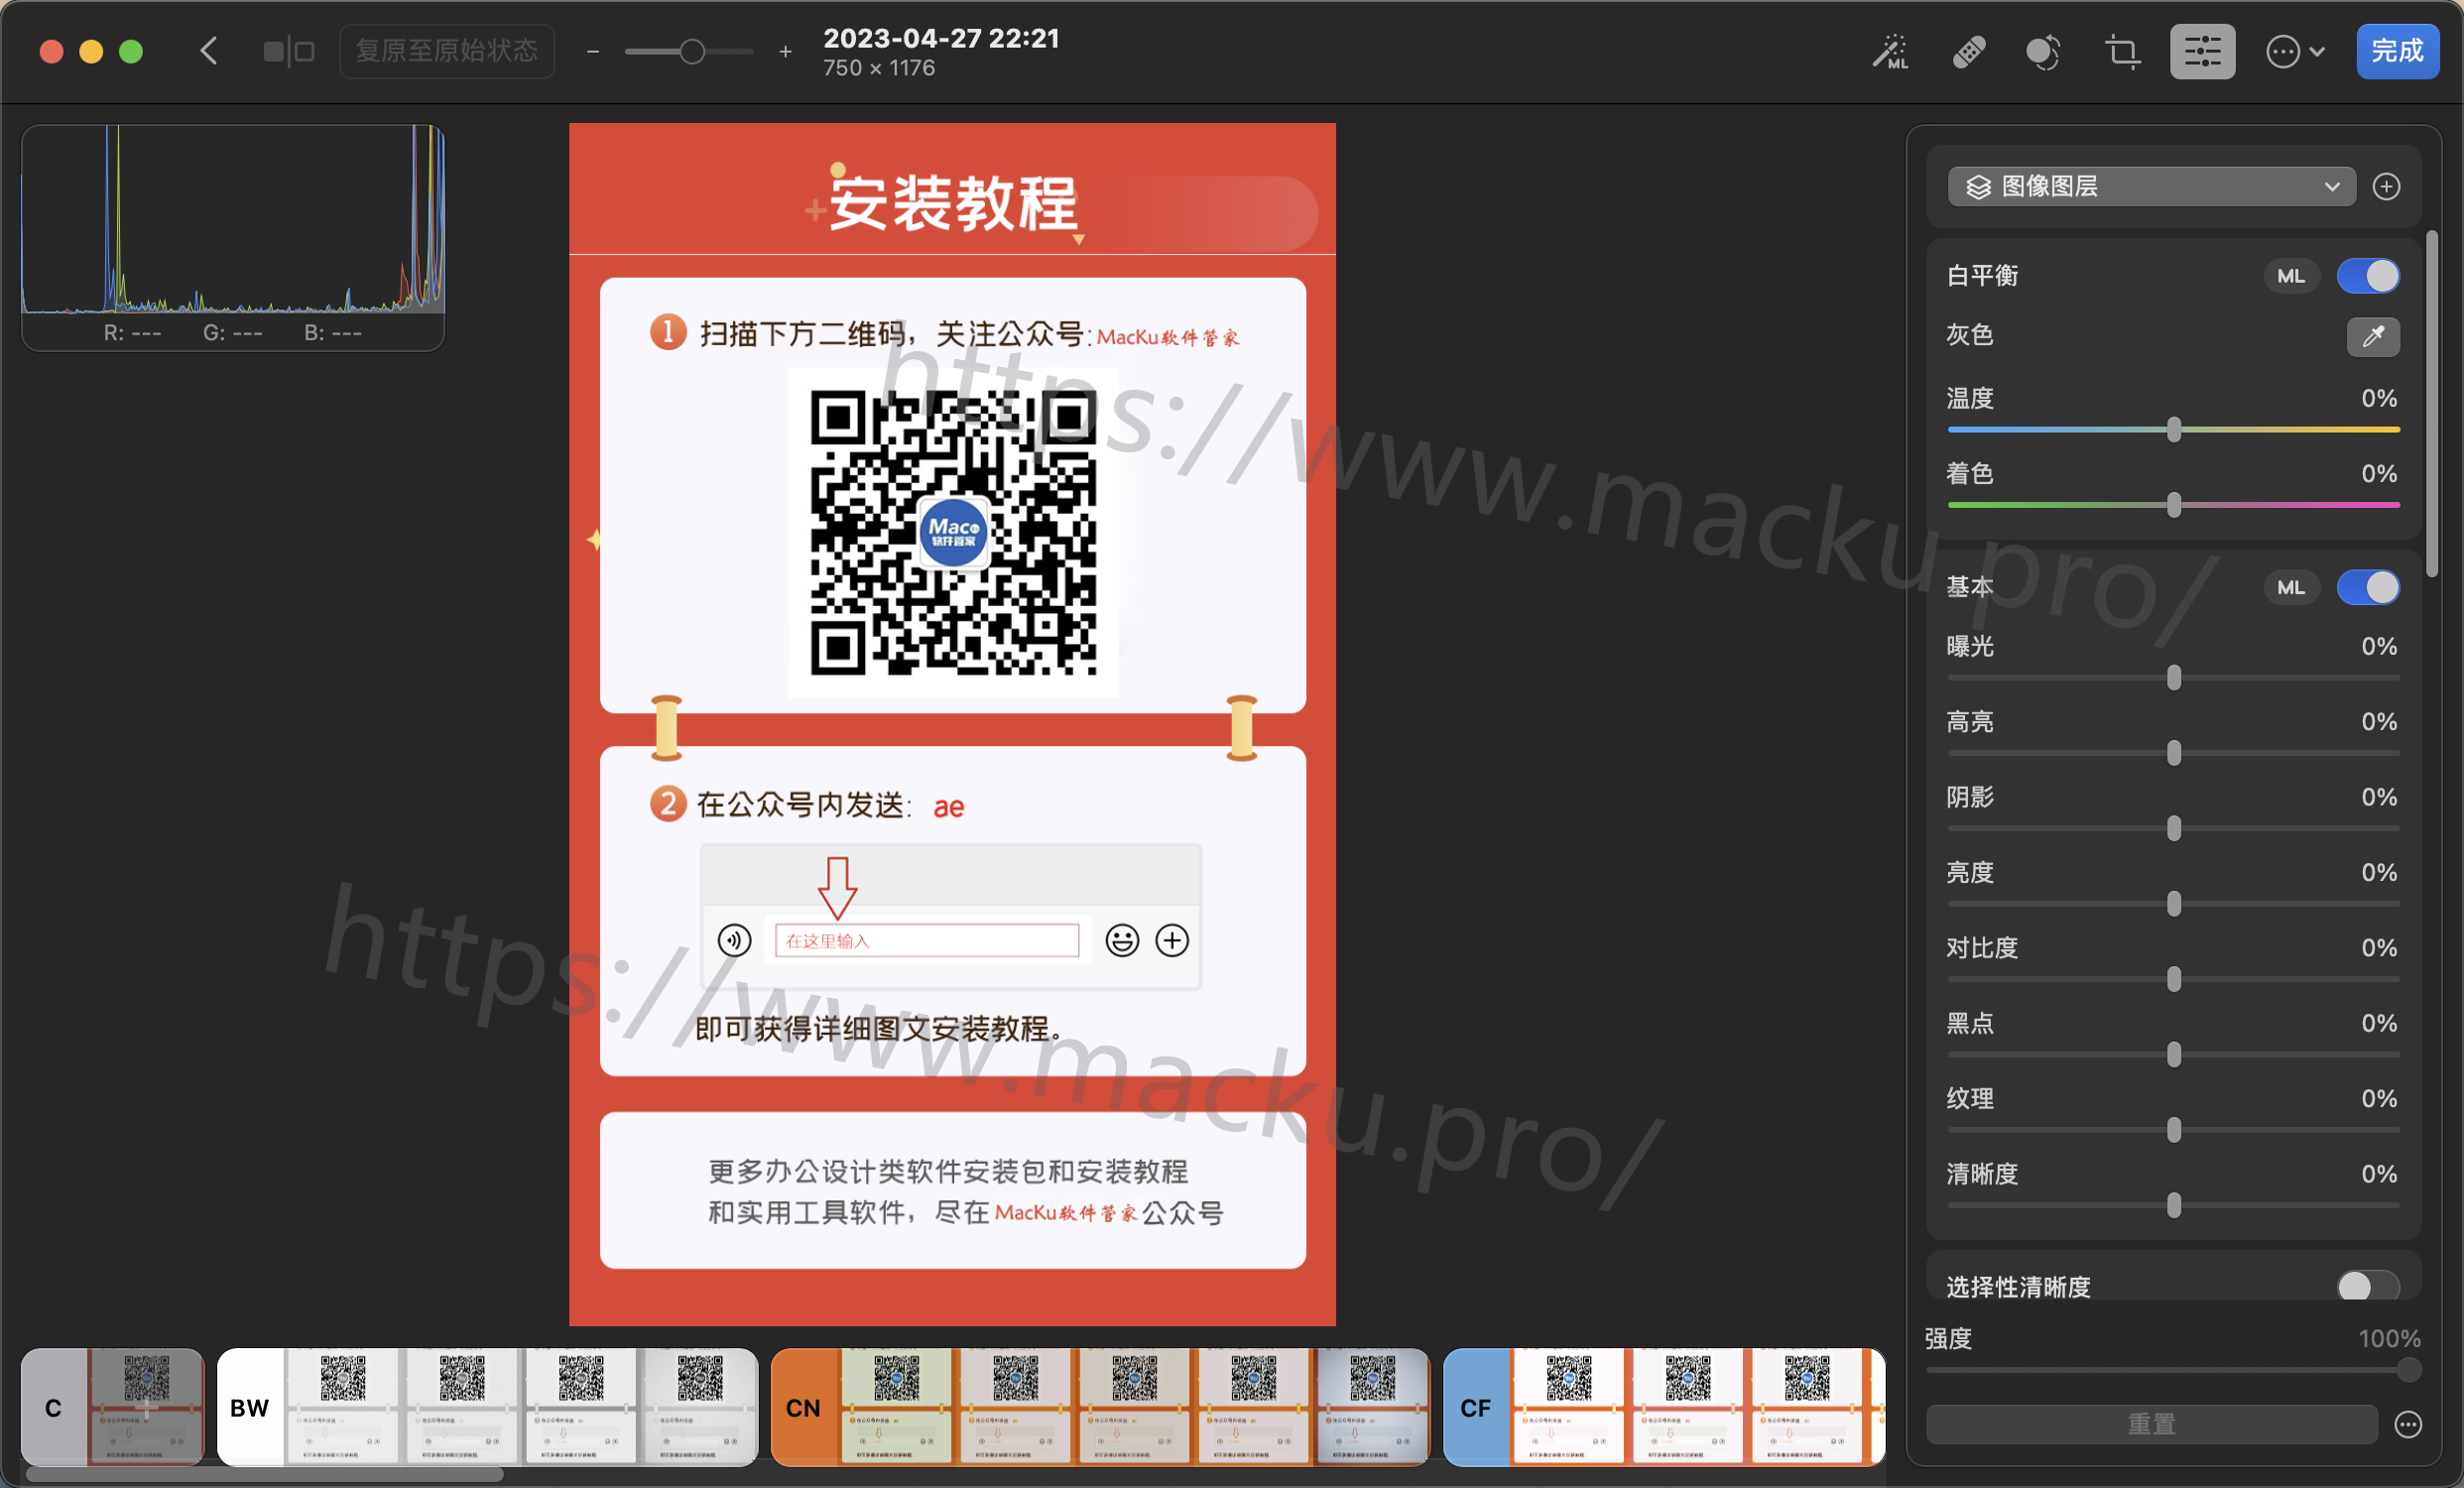Adjust the 曝光 slider
This screenshot has height=1488, width=2464.
pos(2173,678)
